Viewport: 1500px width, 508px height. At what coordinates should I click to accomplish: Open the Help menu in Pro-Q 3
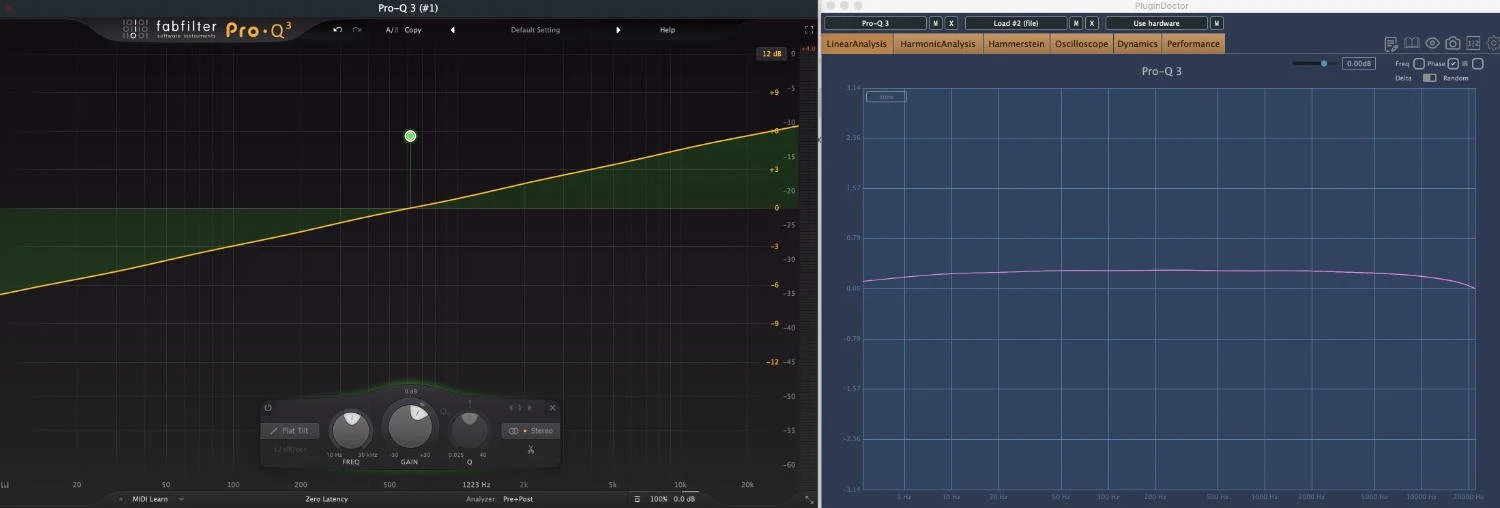[x=667, y=30]
